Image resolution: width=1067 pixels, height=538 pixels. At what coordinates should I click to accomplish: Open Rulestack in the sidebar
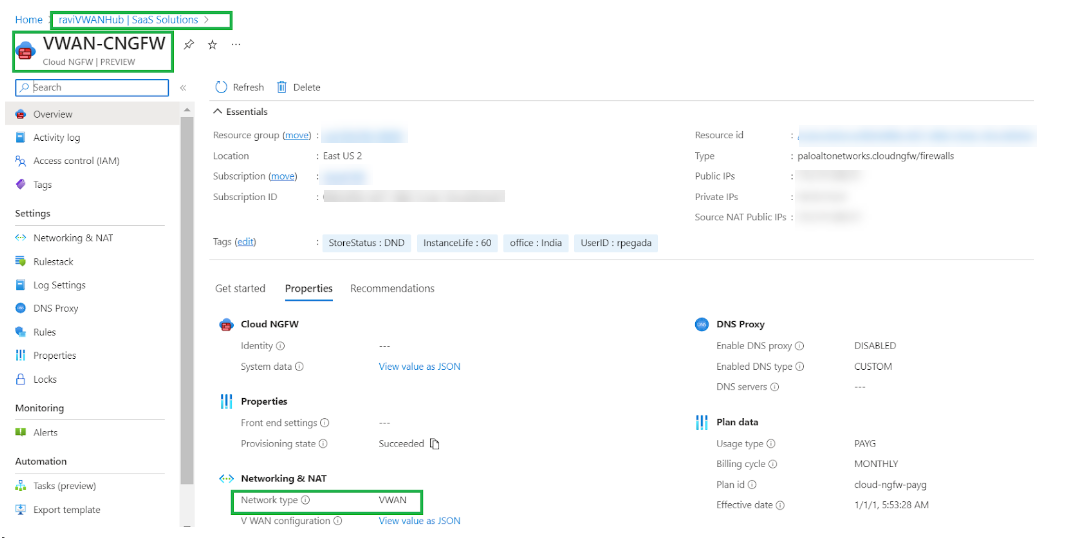point(53,262)
